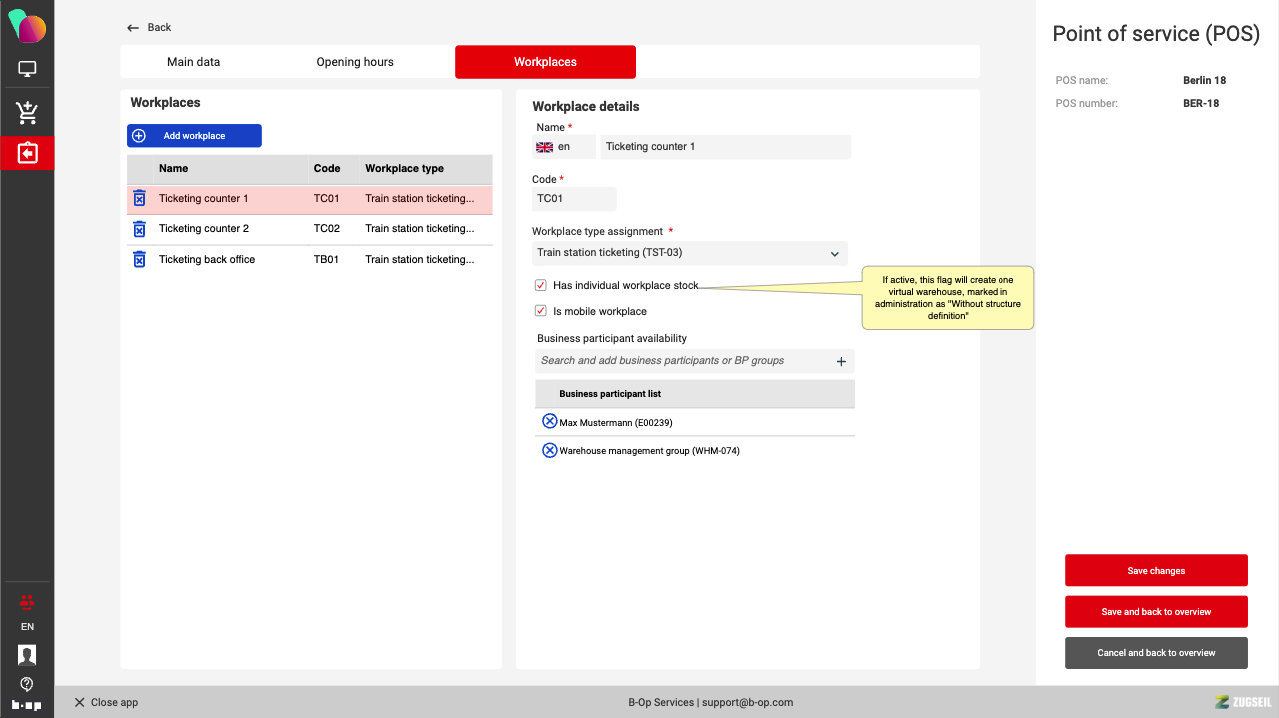Click the Add workplace button

(194, 136)
